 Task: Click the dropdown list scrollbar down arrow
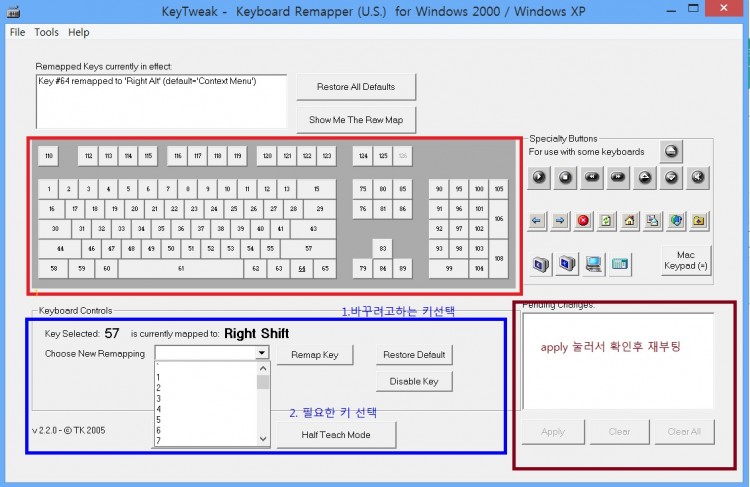263,439
